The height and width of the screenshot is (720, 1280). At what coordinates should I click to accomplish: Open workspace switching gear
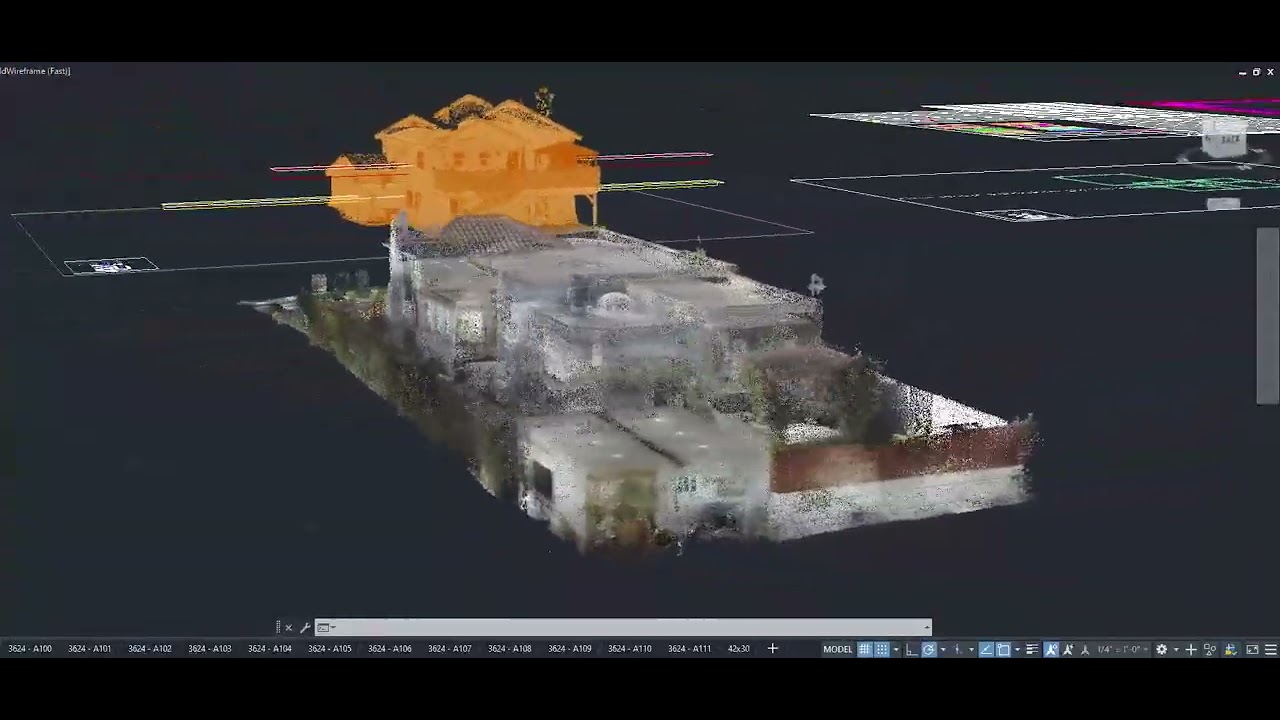[x=1161, y=649]
